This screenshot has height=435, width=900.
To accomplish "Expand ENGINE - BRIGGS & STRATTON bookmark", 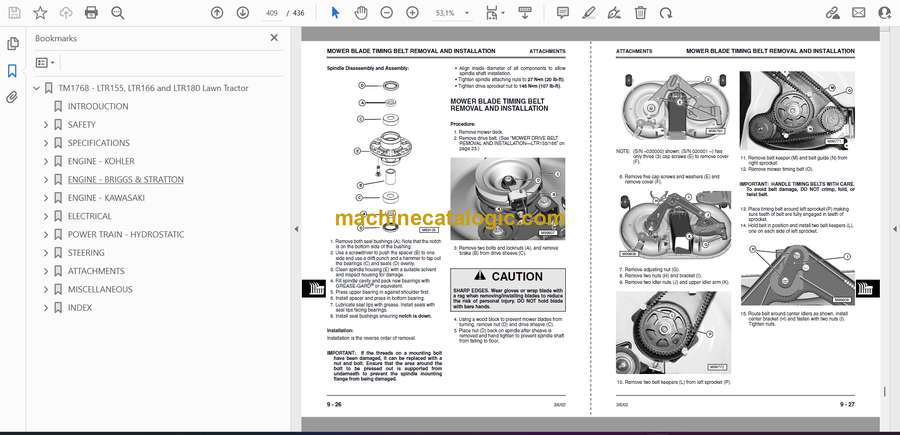I will [46, 180].
